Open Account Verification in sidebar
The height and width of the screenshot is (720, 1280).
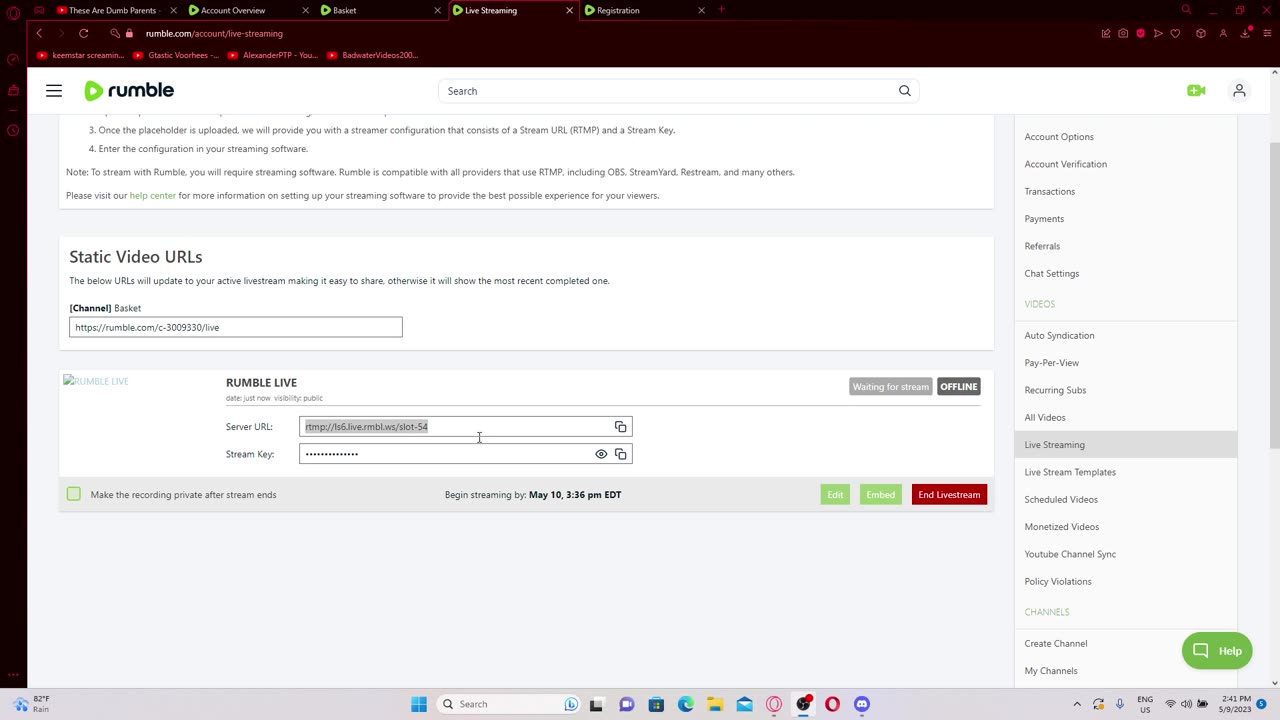(1065, 164)
